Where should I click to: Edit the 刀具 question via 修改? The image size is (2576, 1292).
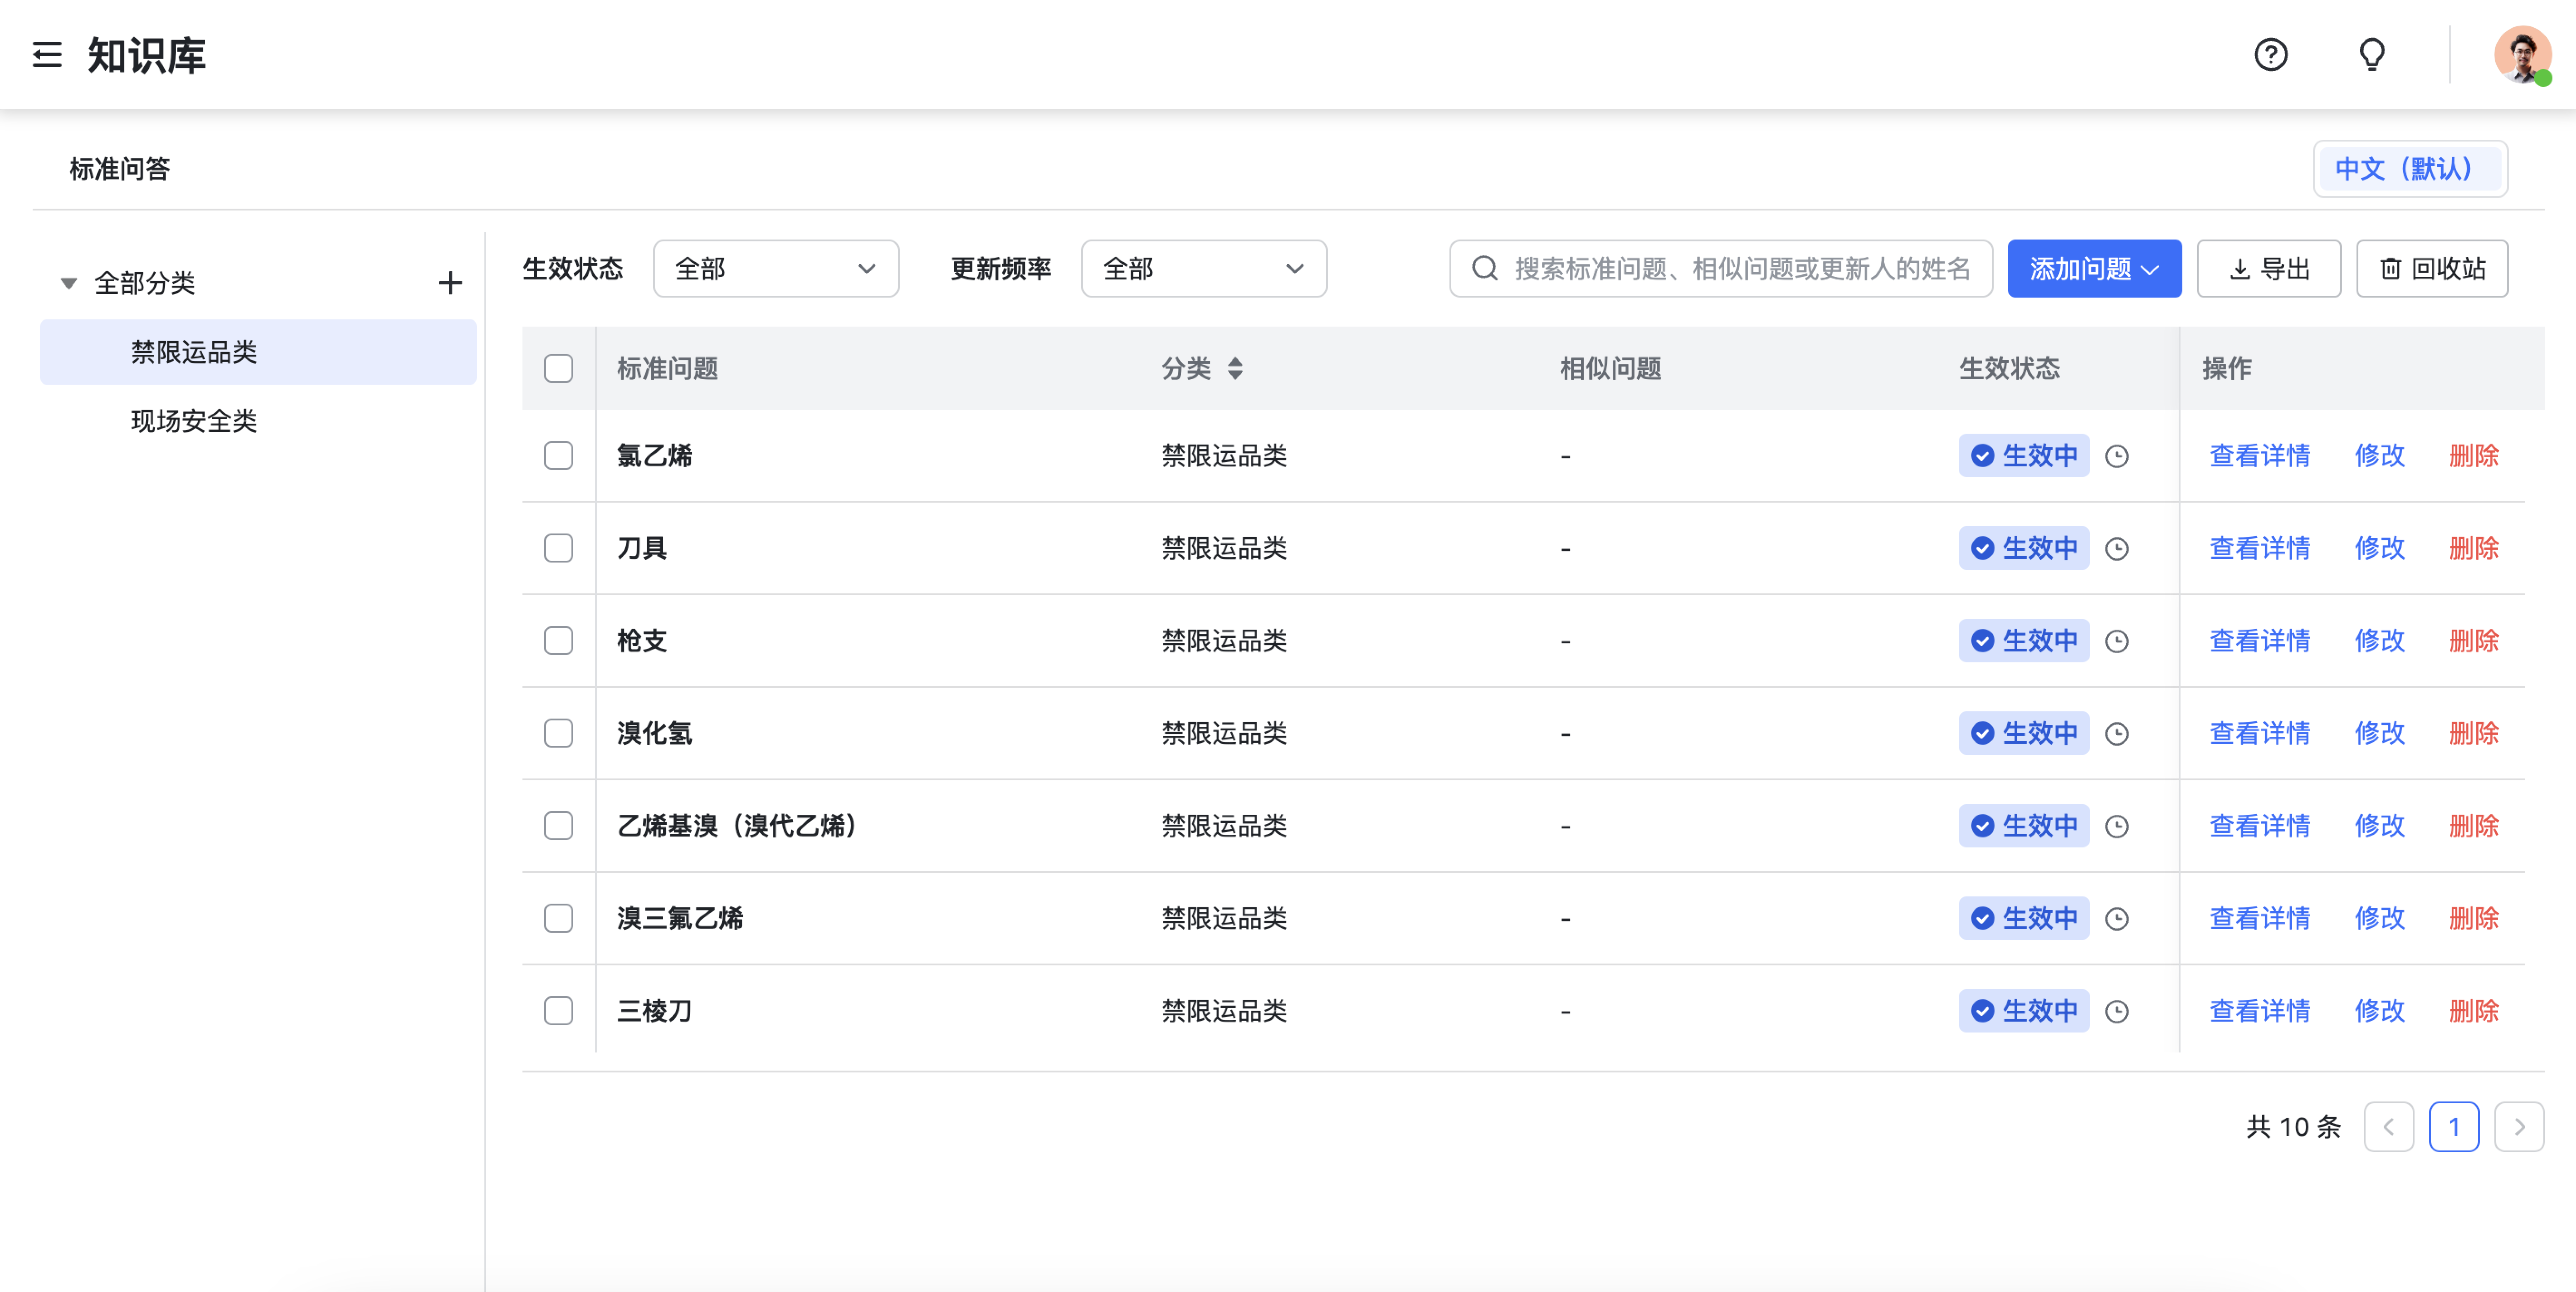pos(2379,549)
